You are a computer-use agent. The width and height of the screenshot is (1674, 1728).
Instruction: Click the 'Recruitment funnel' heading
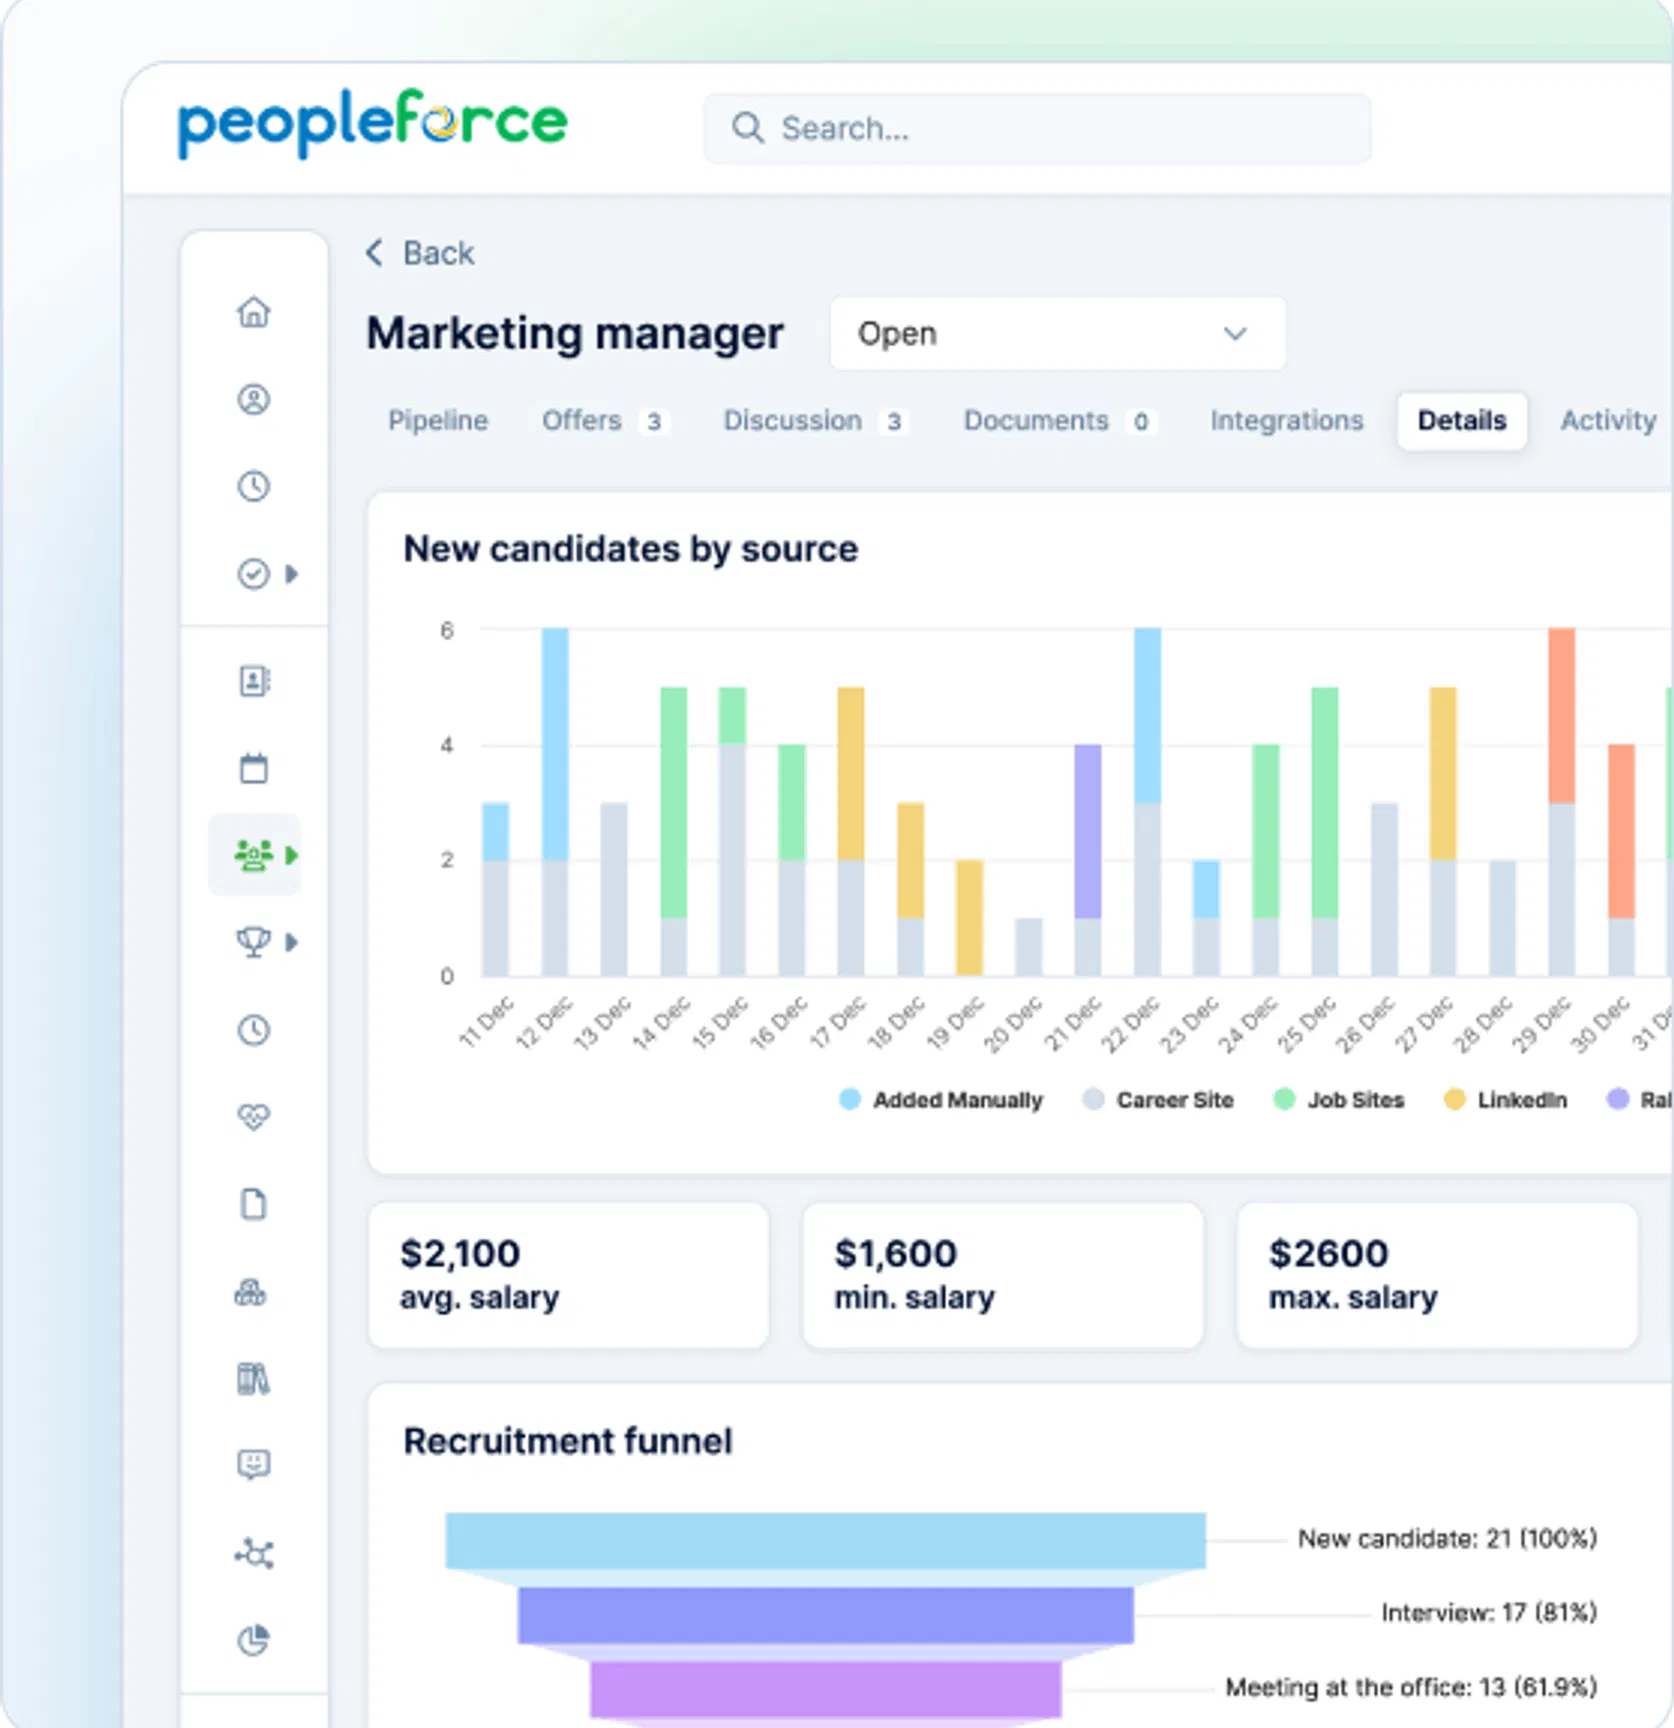pyautogui.click(x=568, y=1441)
